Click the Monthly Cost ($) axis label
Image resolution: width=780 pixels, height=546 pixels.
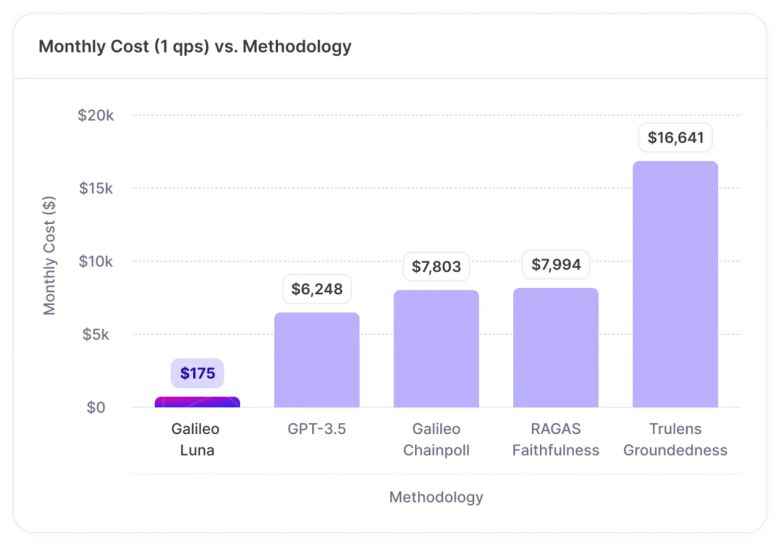50,256
